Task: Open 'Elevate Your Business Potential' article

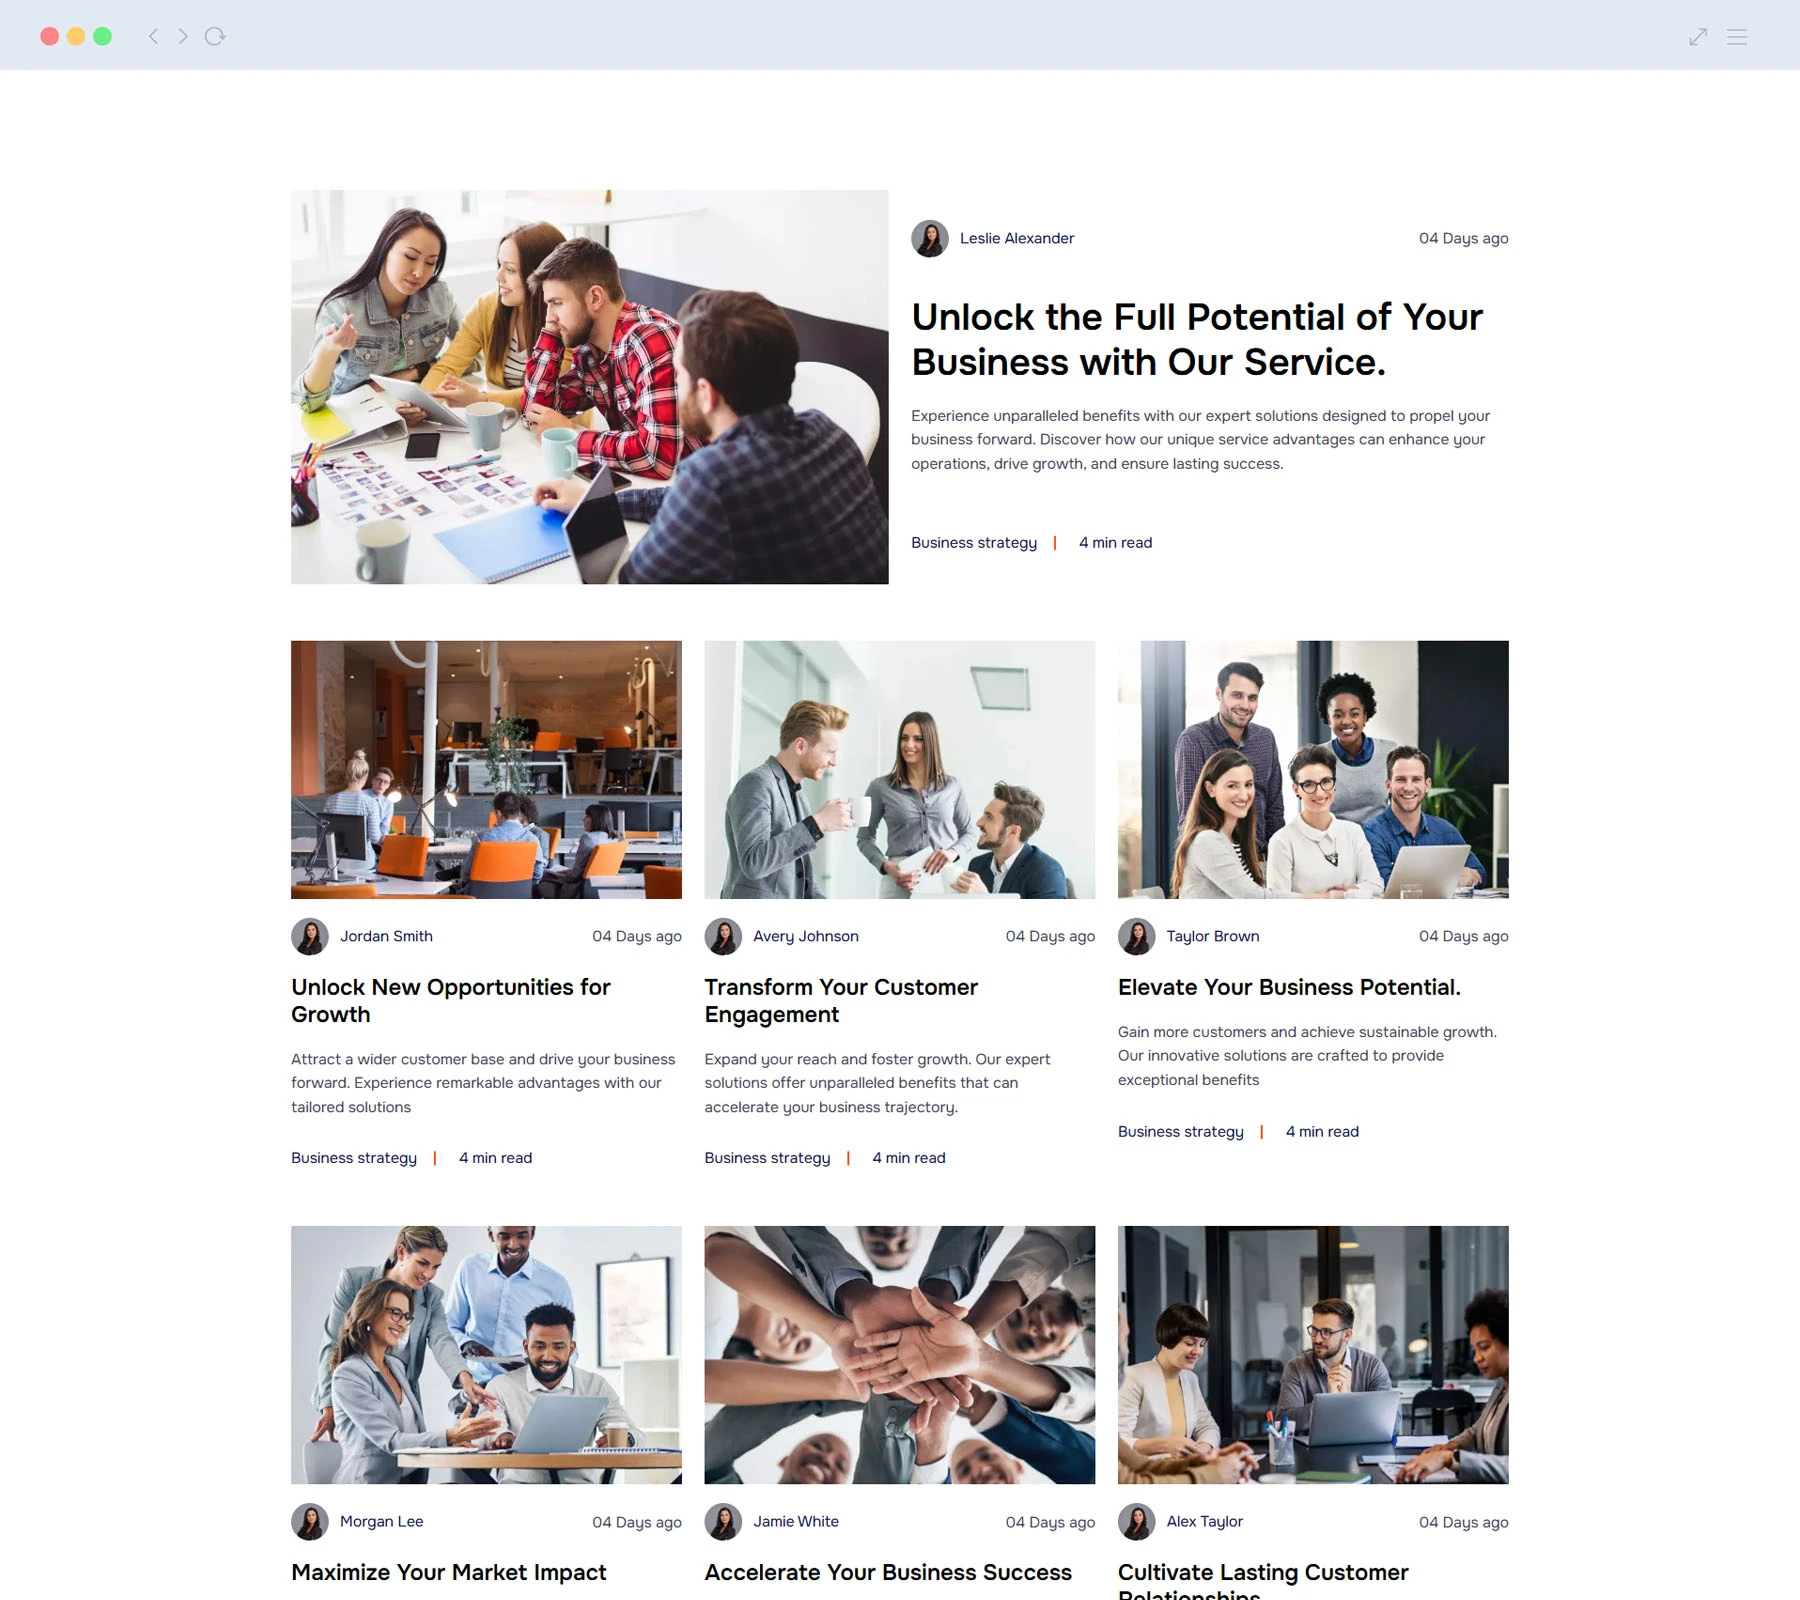Action: click(x=1289, y=988)
